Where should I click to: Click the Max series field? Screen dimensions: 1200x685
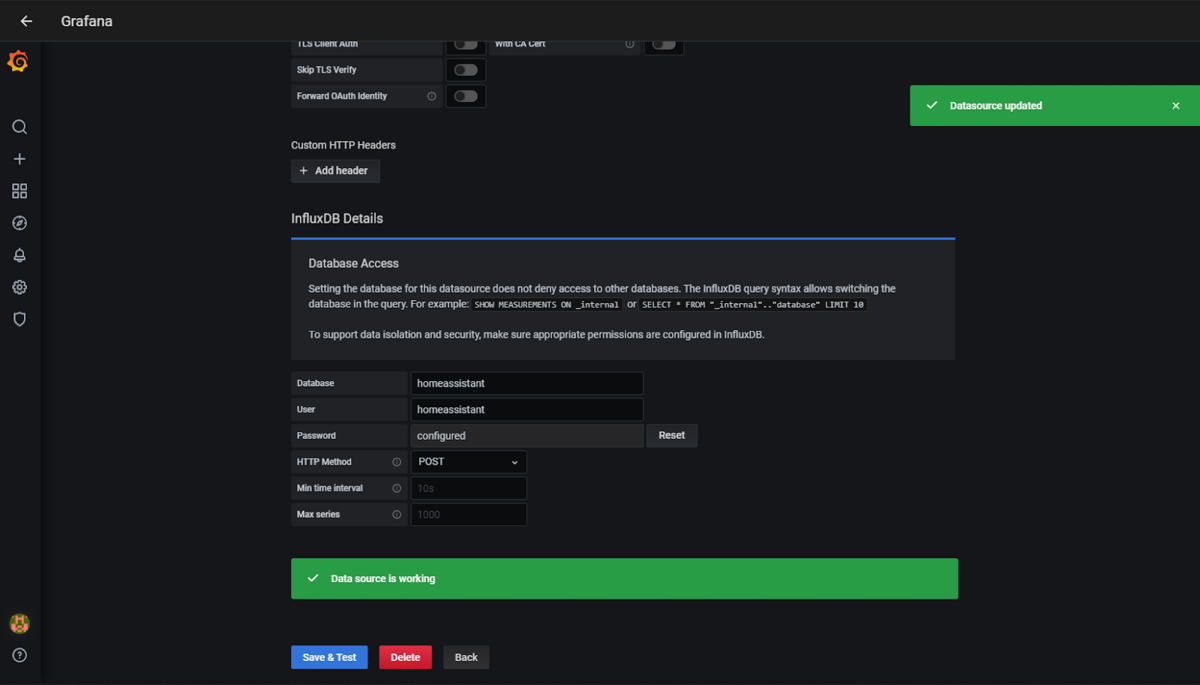tap(469, 514)
